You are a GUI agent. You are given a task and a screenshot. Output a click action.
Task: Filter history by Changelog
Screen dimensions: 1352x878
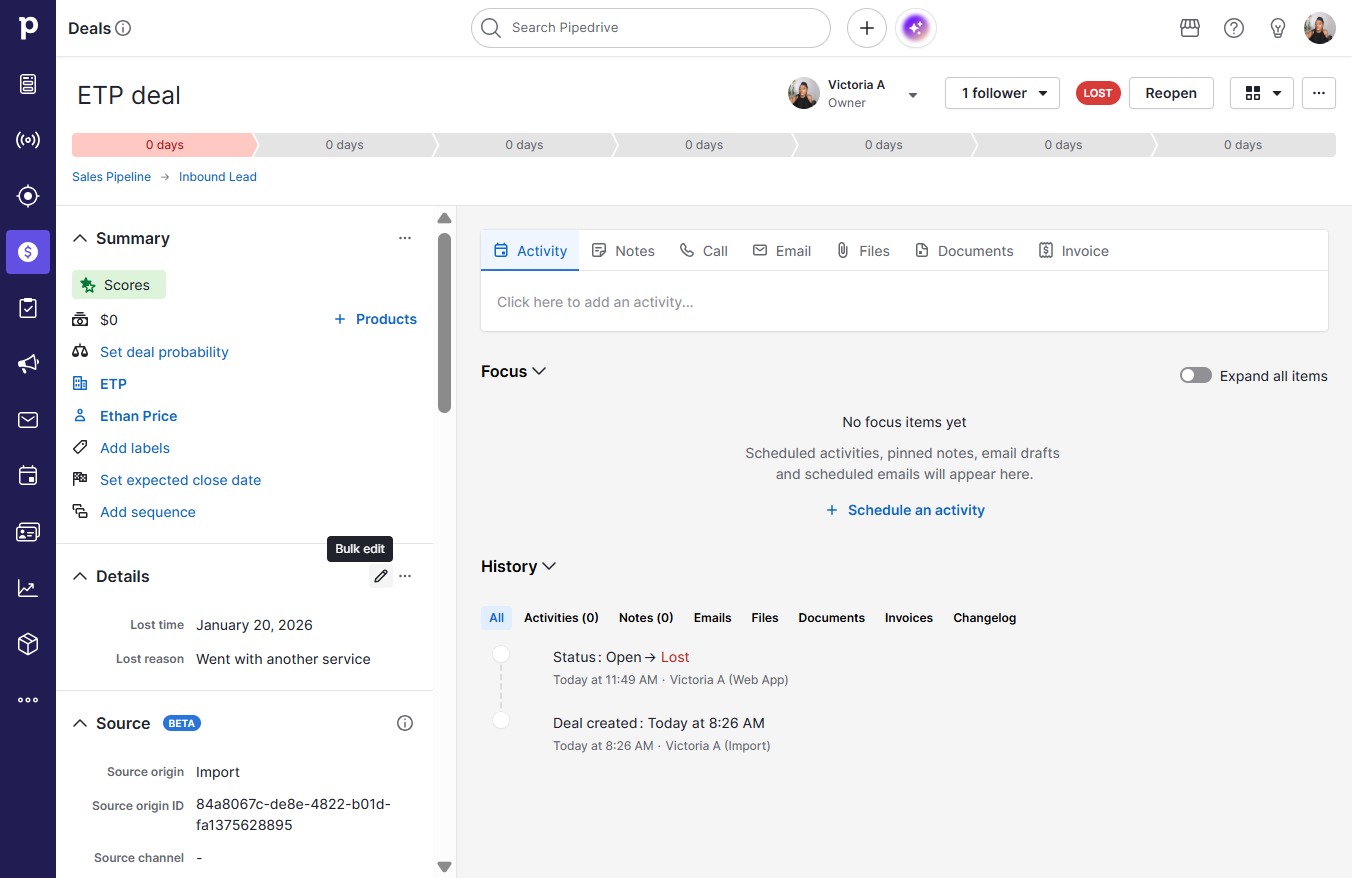(x=984, y=618)
